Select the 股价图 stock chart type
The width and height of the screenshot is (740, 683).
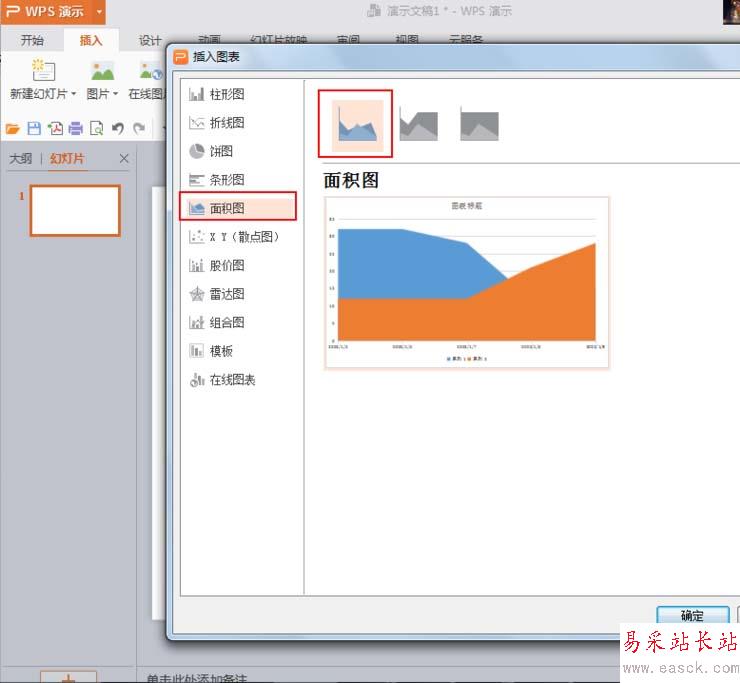coord(217,265)
